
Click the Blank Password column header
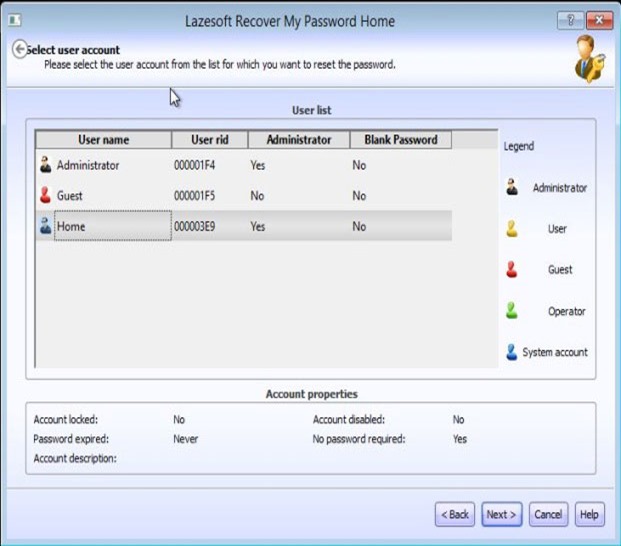click(401, 140)
